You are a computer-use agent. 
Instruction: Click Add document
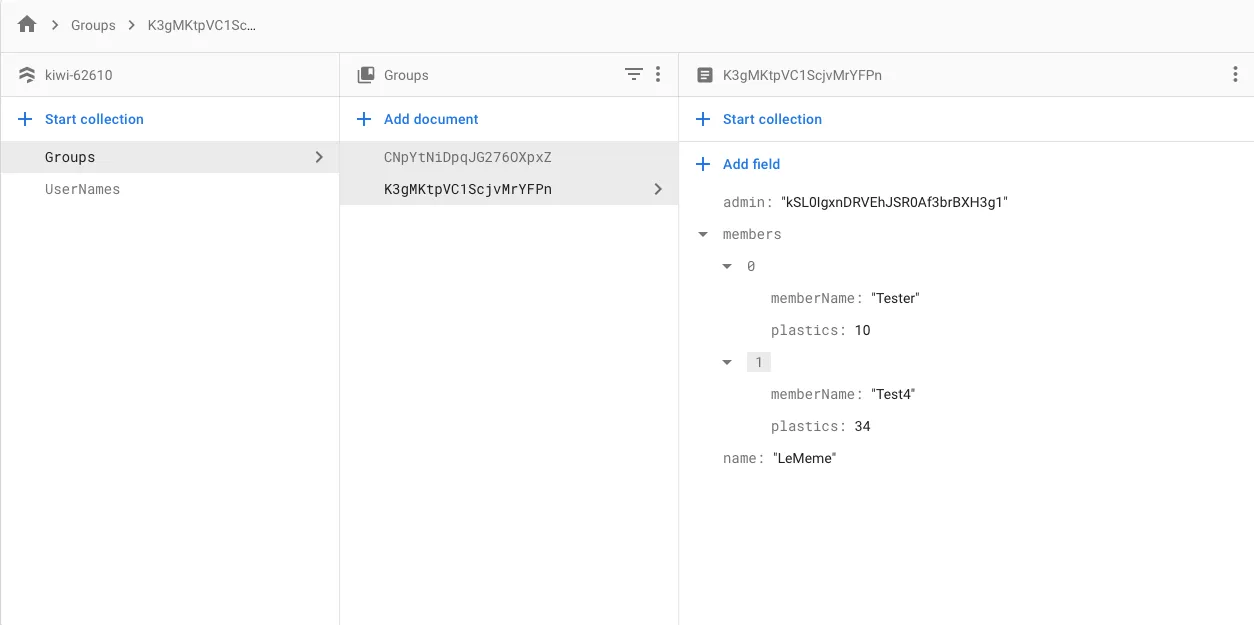click(431, 119)
